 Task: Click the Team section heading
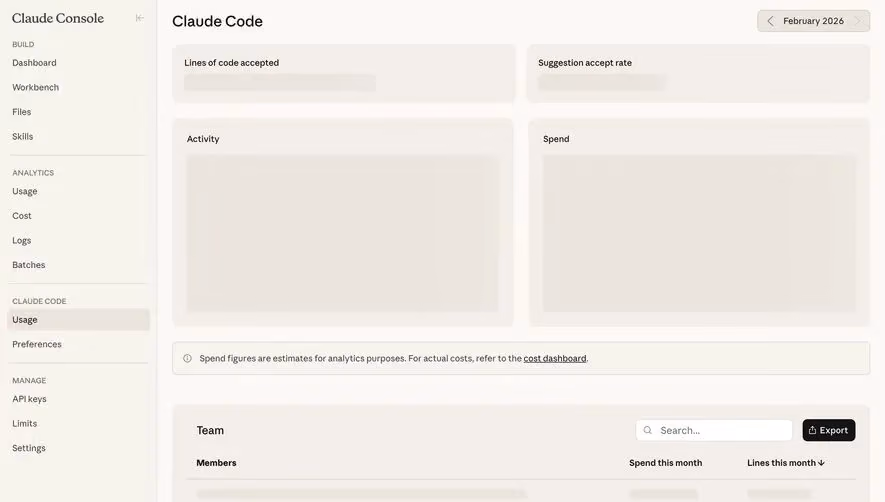(x=210, y=430)
